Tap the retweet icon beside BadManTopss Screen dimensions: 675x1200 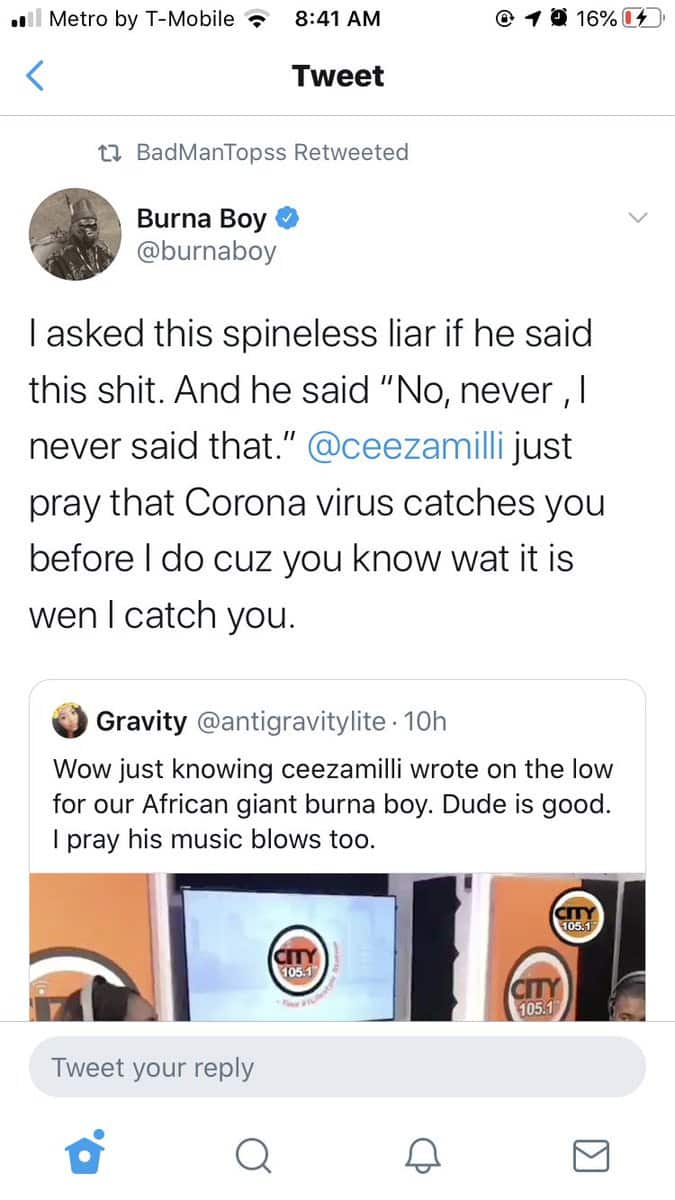click(111, 153)
